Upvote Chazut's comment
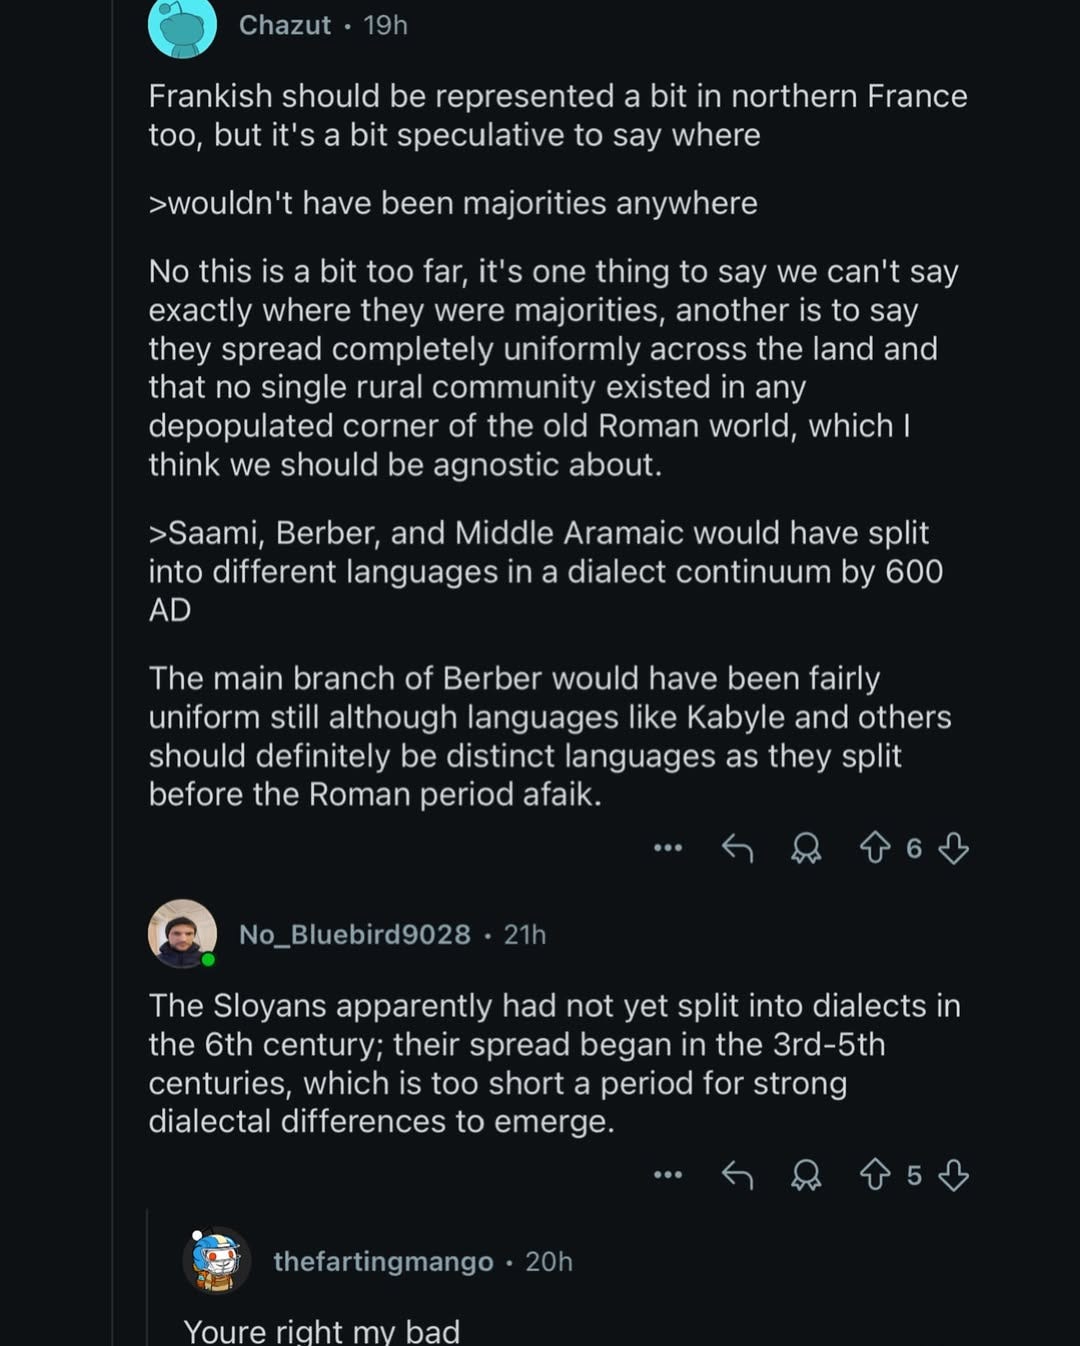Image resolution: width=1080 pixels, height=1346 pixels. (875, 849)
